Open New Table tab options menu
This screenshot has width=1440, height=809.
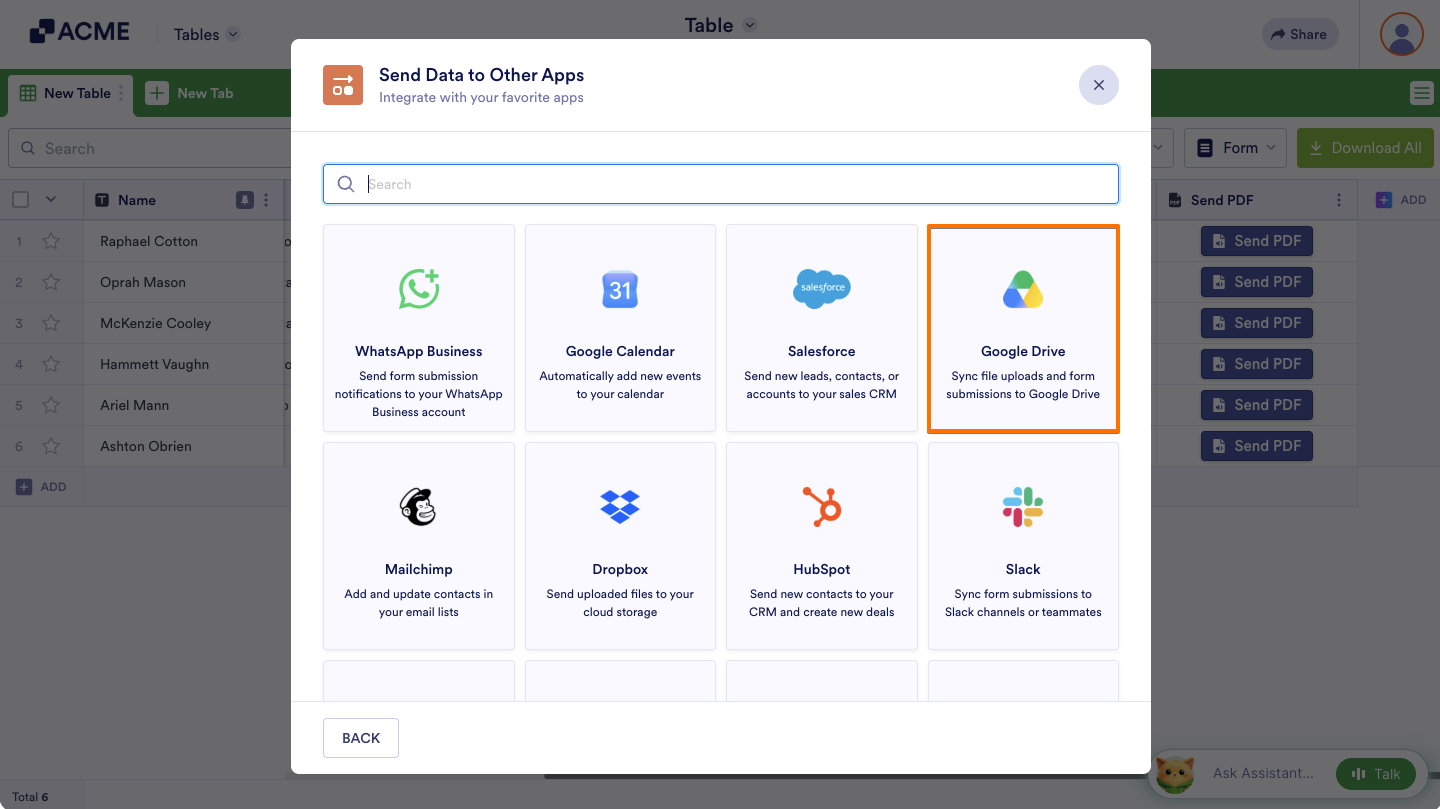[122, 93]
